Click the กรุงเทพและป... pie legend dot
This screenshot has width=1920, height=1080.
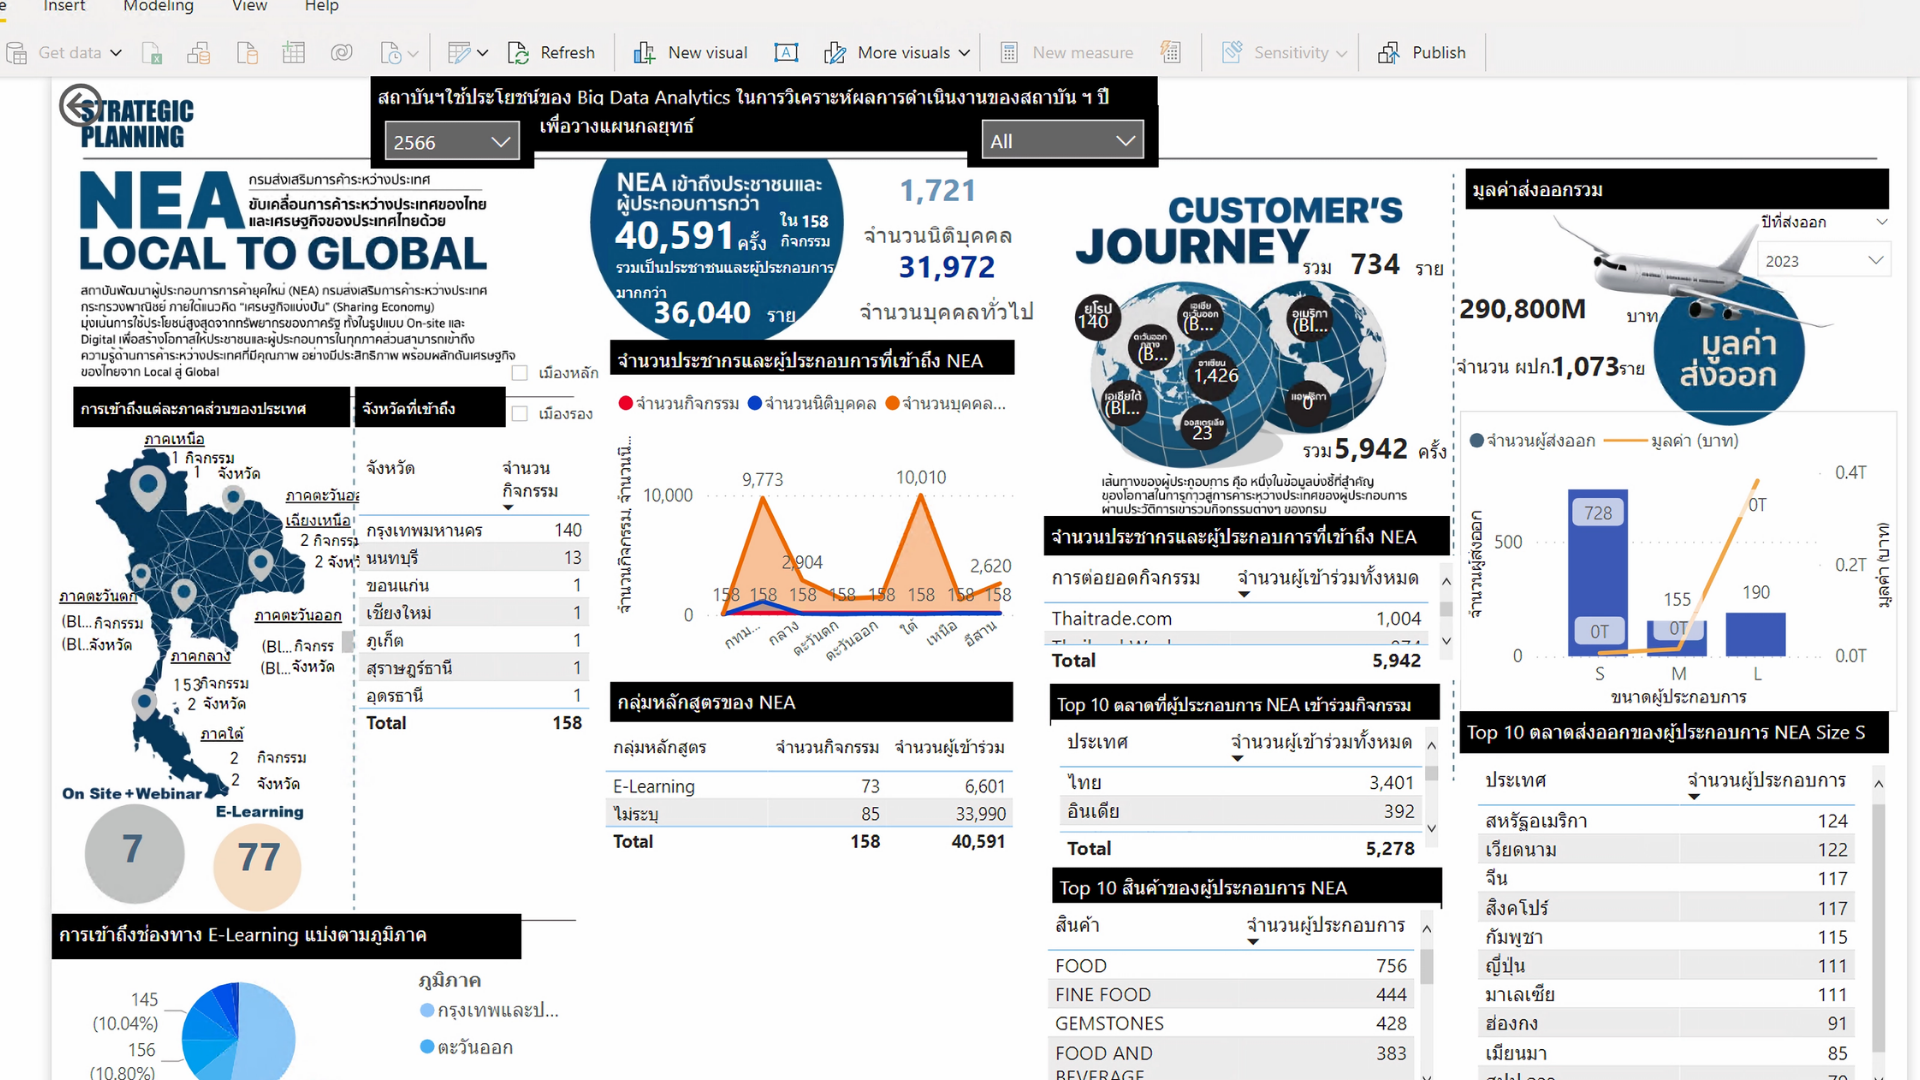pos(427,1010)
